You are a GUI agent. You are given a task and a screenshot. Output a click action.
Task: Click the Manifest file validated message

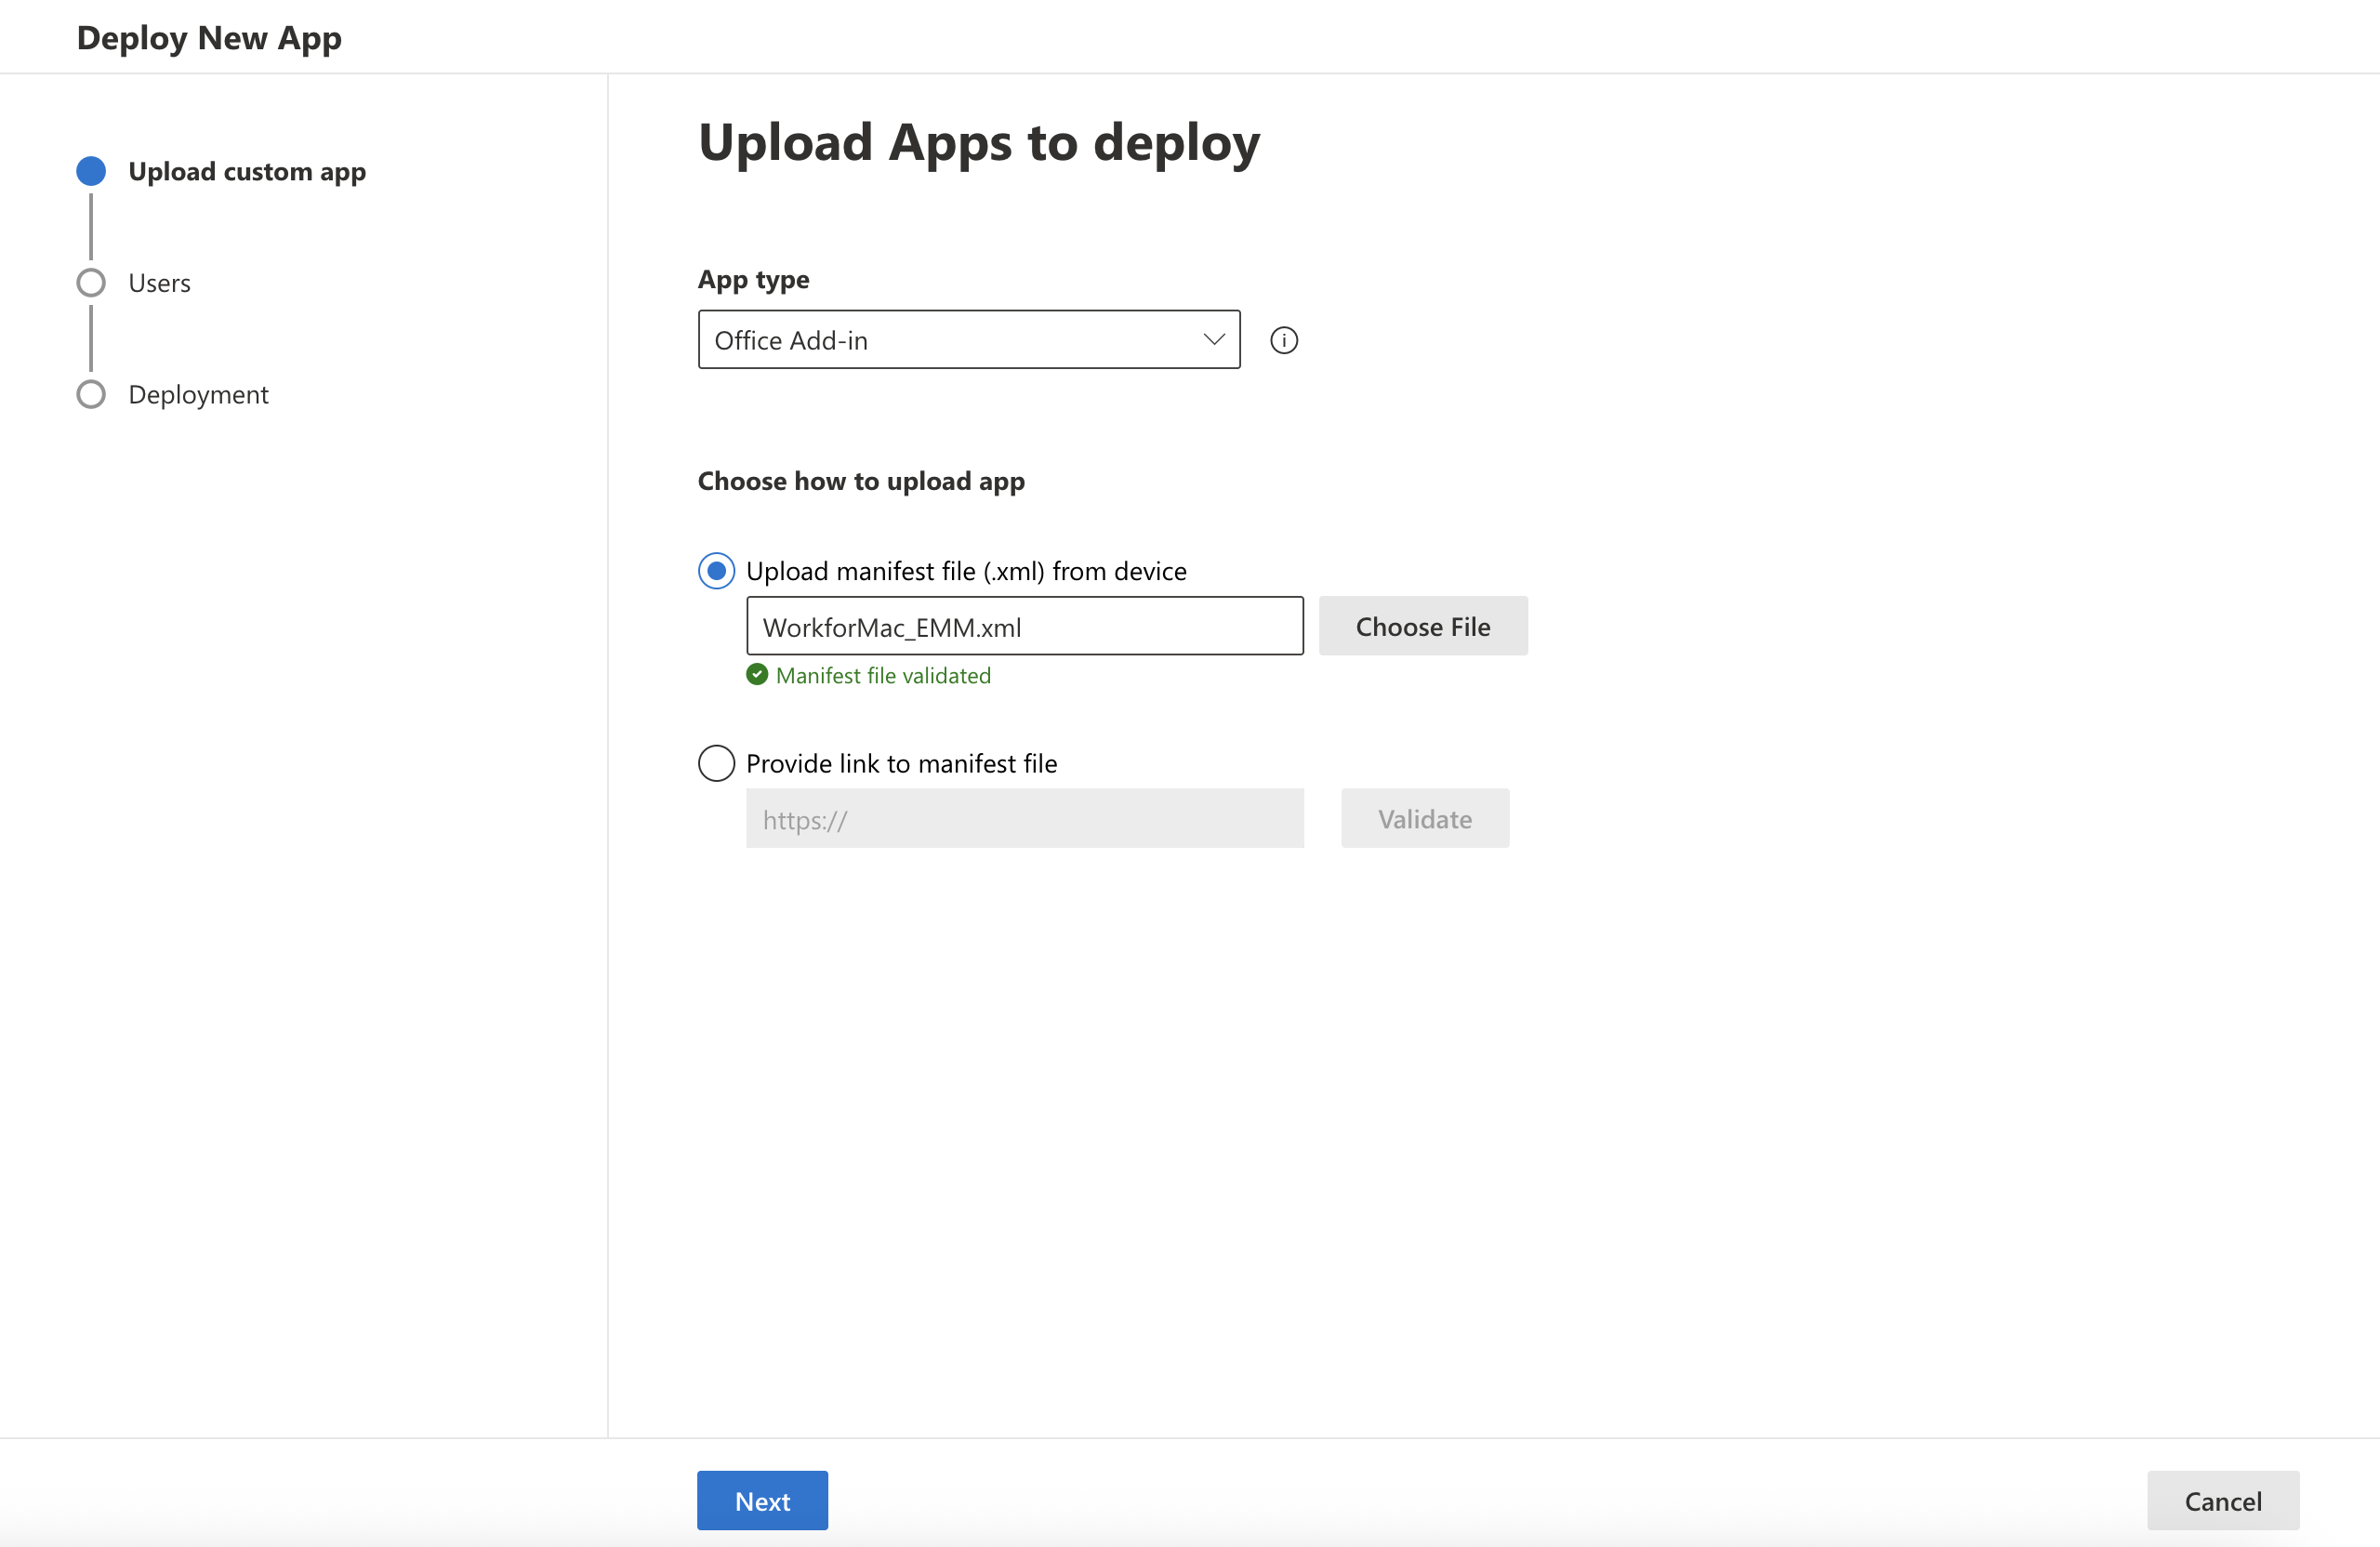883,675
